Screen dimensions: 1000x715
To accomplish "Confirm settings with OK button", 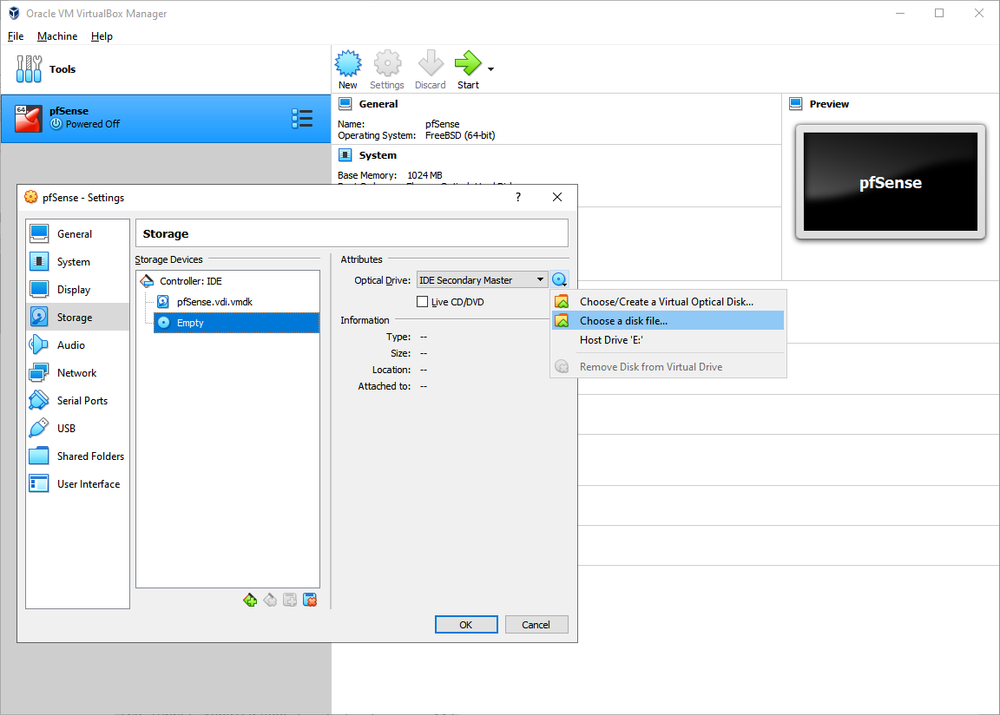I will tap(466, 624).
